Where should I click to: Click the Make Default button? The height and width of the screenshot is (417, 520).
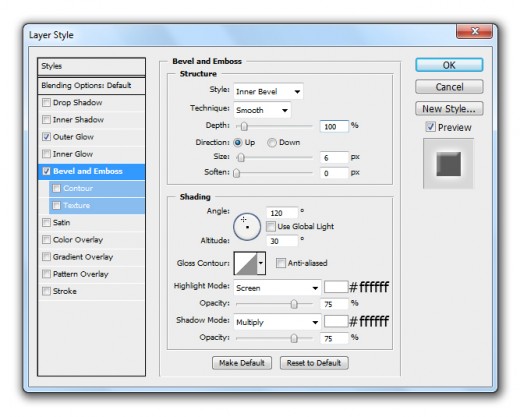242,363
